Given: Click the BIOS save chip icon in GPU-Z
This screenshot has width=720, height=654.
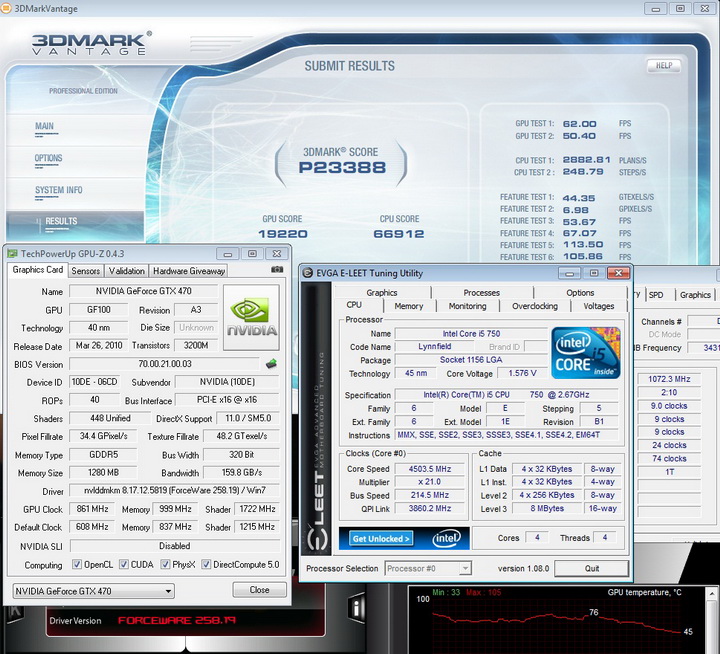Looking at the screenshot, I should (271, 364).
